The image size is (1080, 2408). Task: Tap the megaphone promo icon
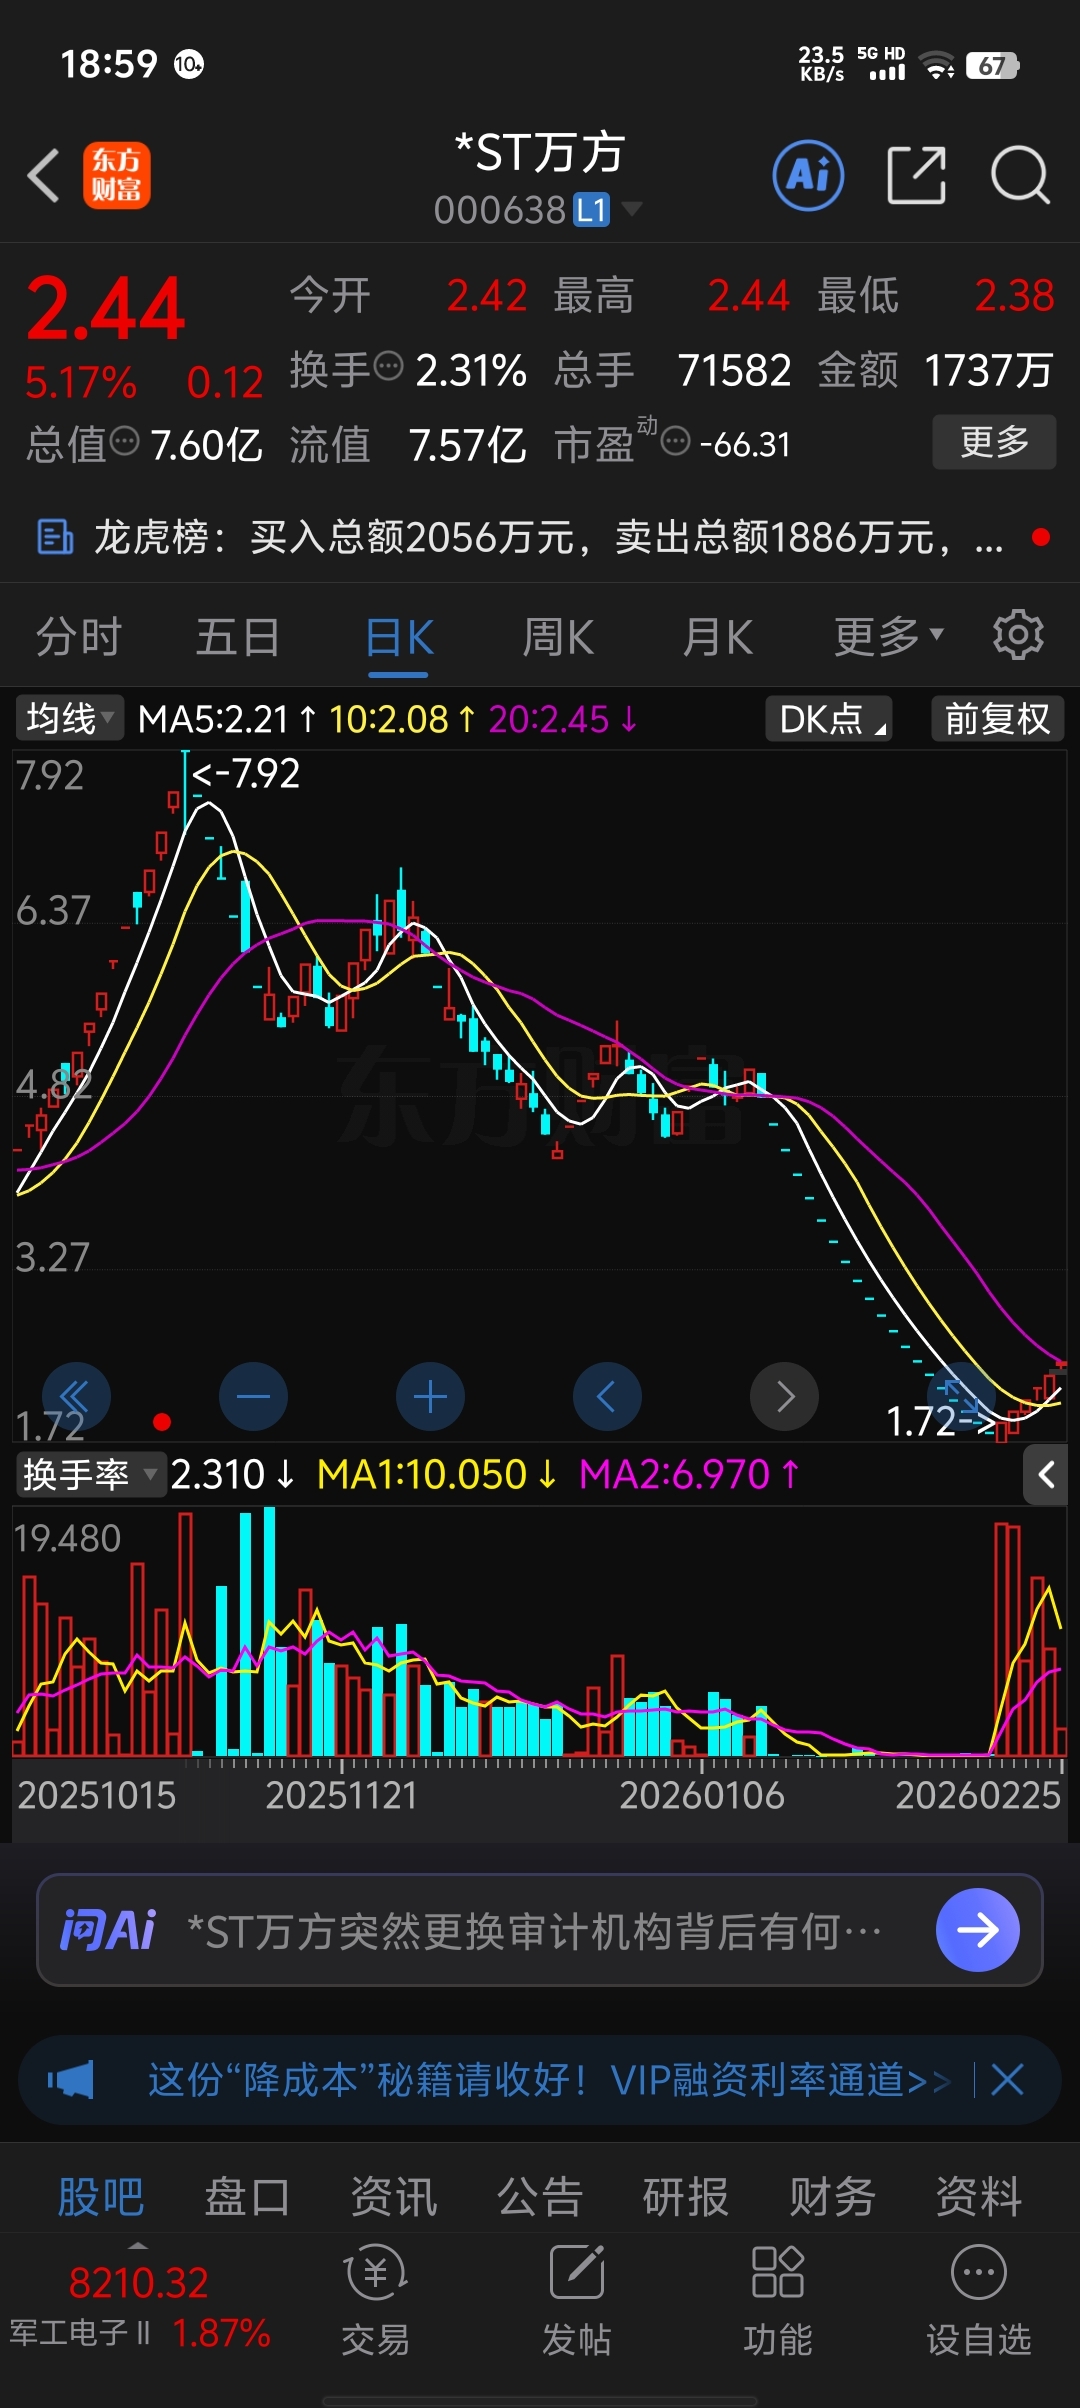tap(71, 2080)
